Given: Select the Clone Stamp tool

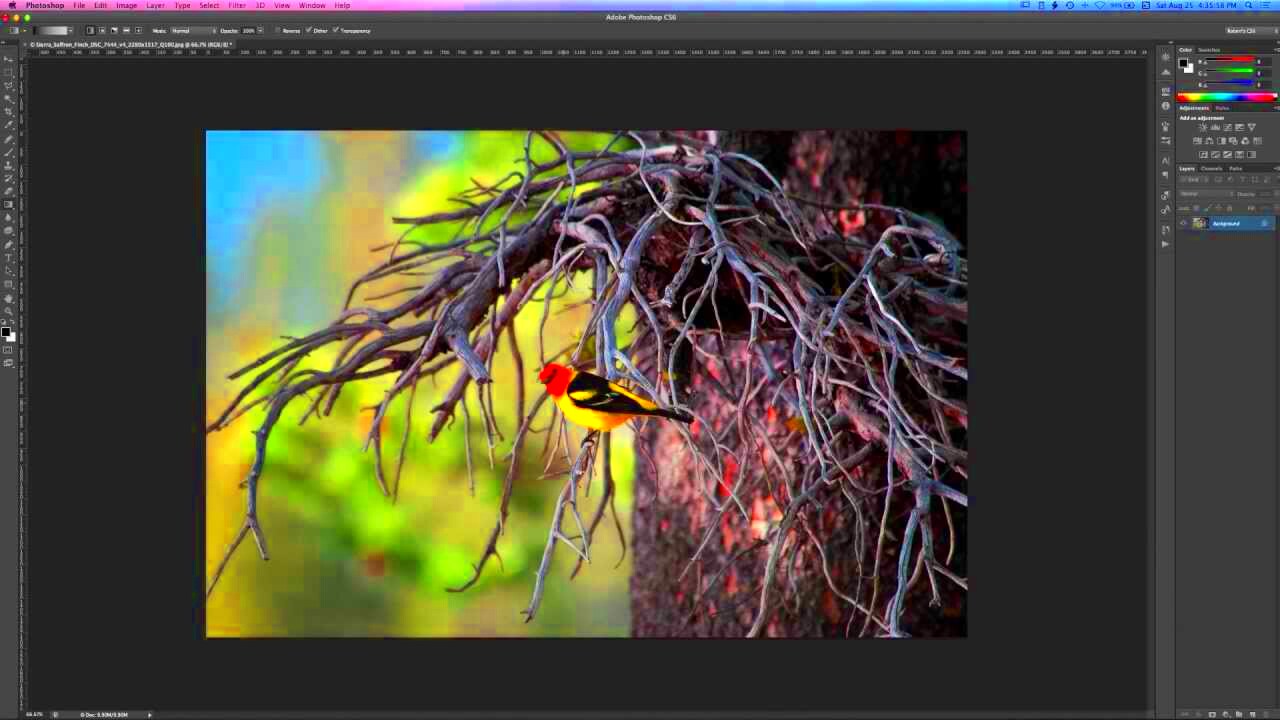Looking at the screenshot, I should coord(9,166).
